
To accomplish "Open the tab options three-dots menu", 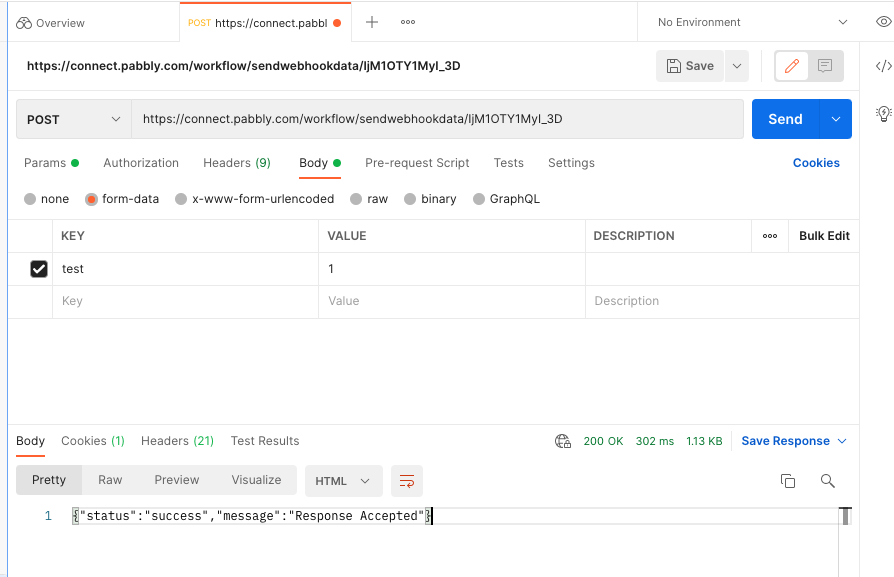I will click(x=408, y=22).
